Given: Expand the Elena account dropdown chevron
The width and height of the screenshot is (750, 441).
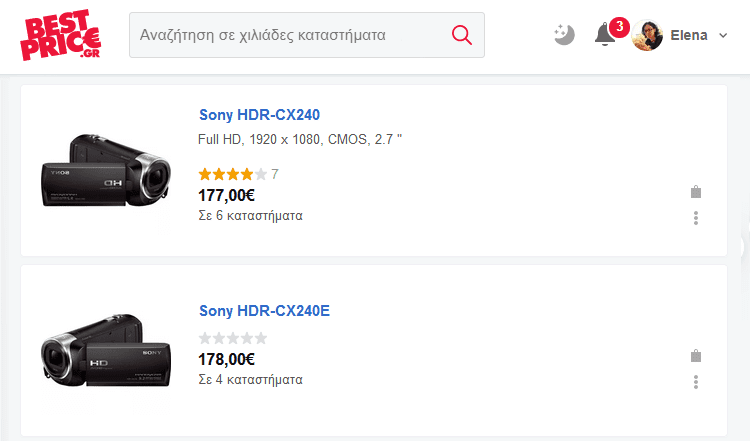Looking at the screenshot, I should [723, 35].
